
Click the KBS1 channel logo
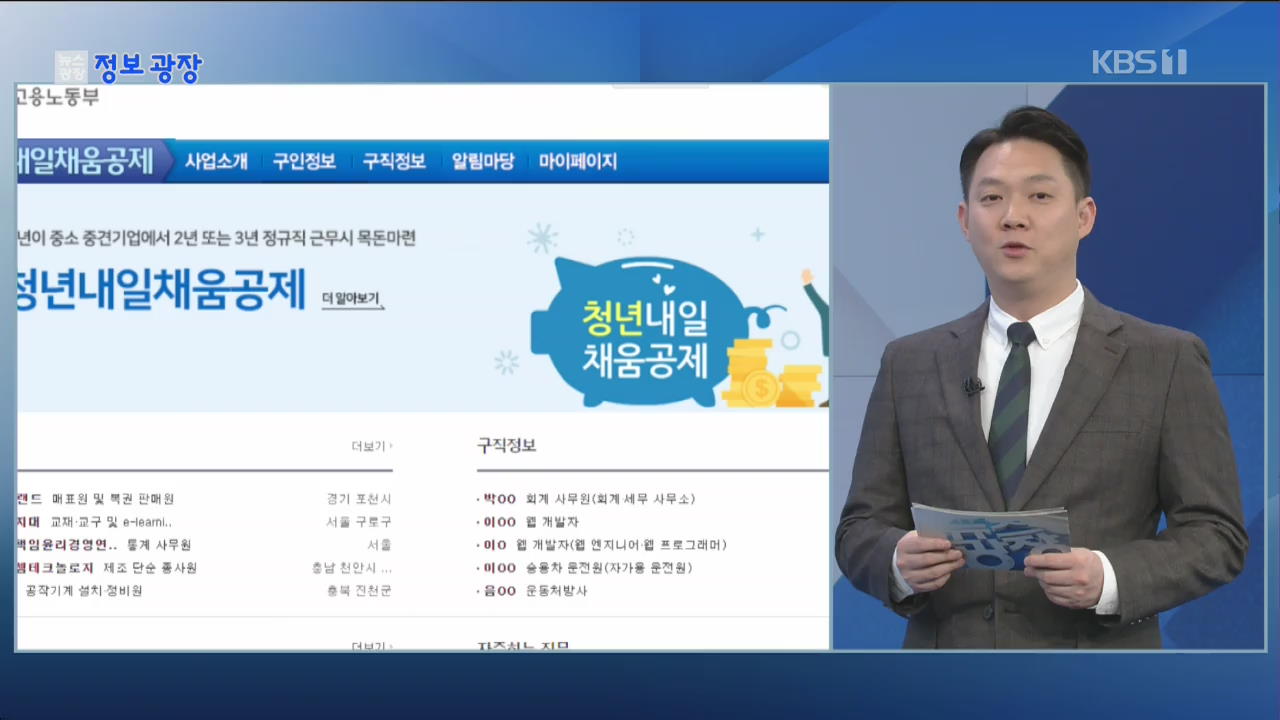[1139, 62]
